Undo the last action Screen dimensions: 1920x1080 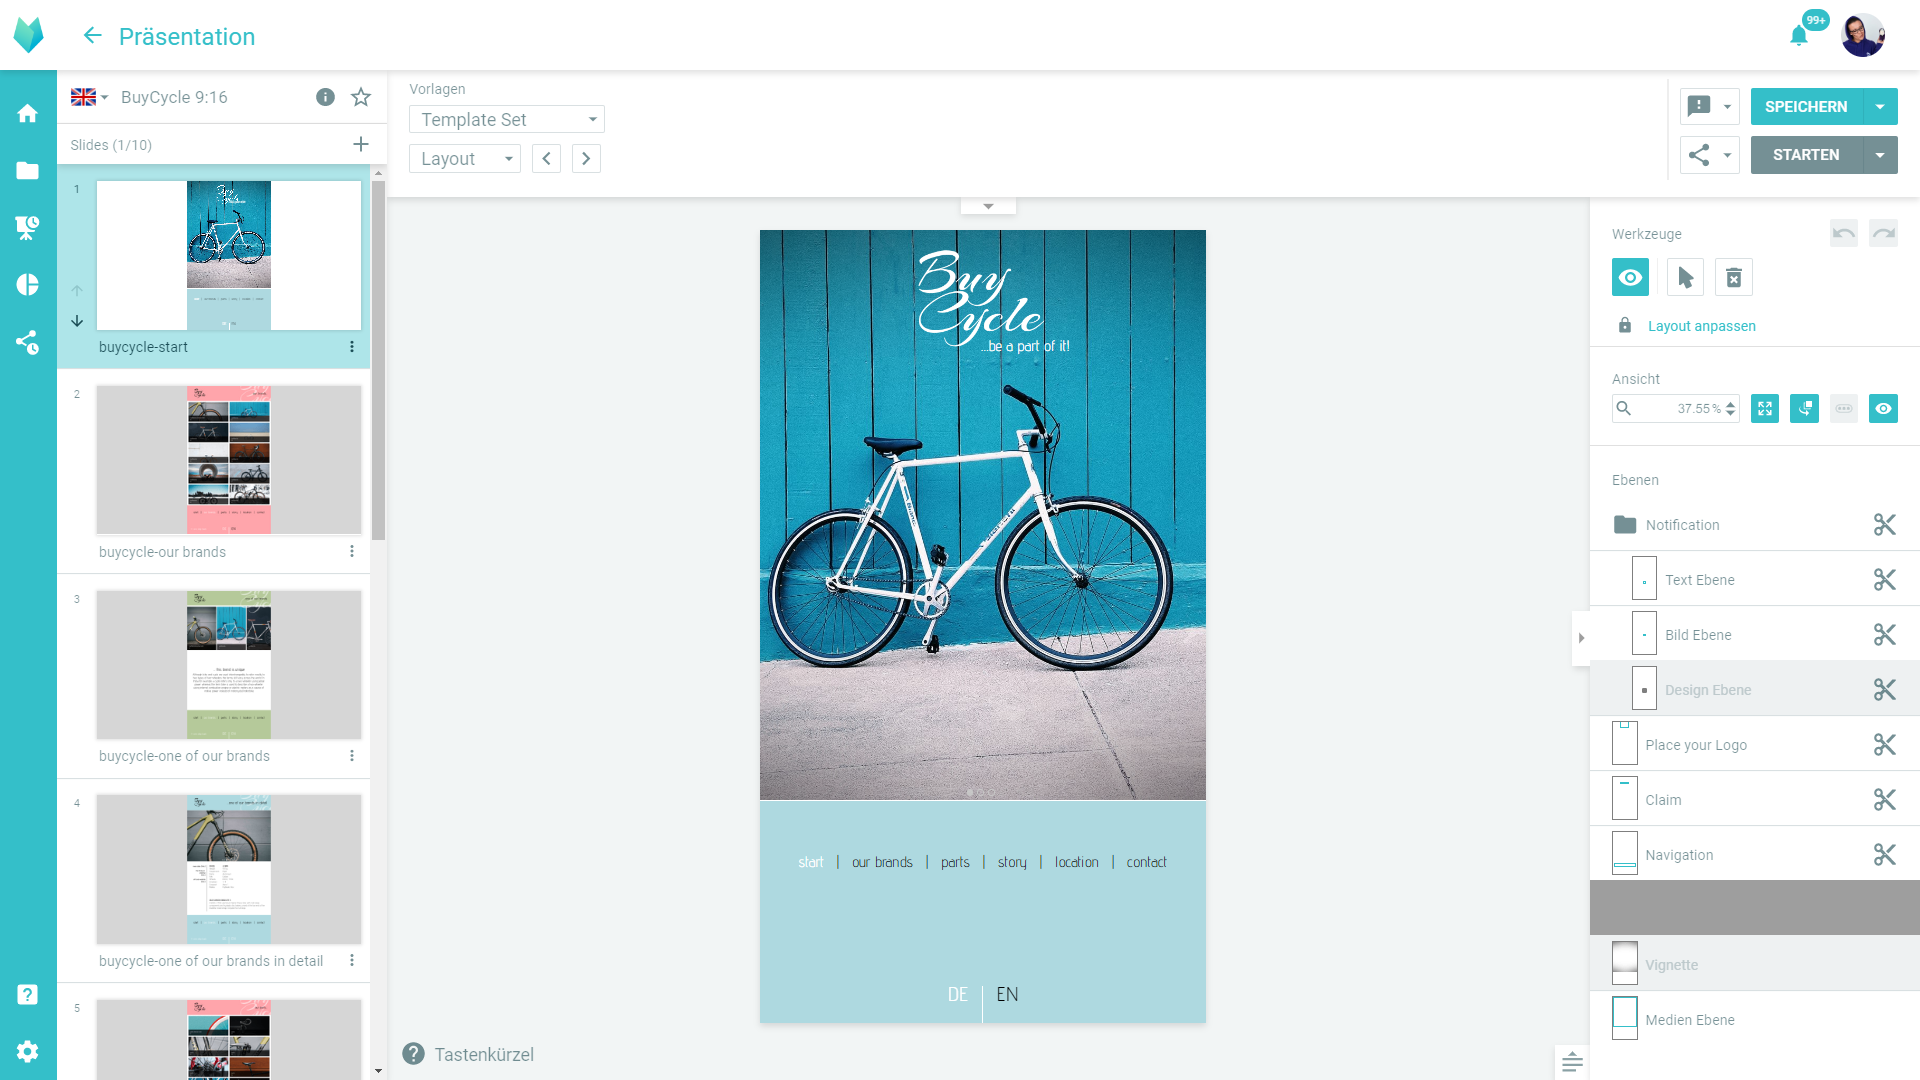point(1844,233)
